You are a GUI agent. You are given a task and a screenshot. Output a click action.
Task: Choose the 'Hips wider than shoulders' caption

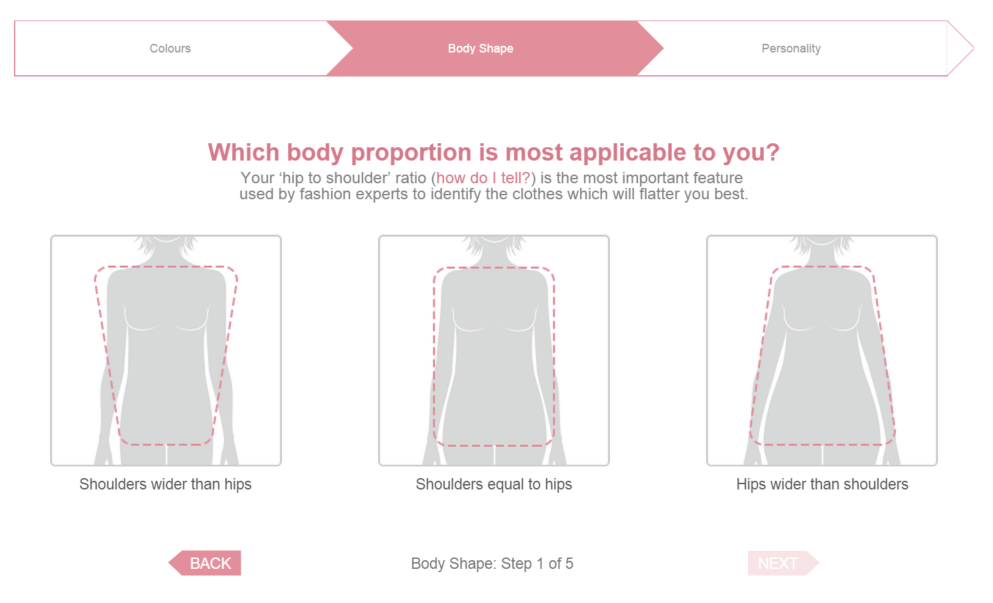pos(822,484)
